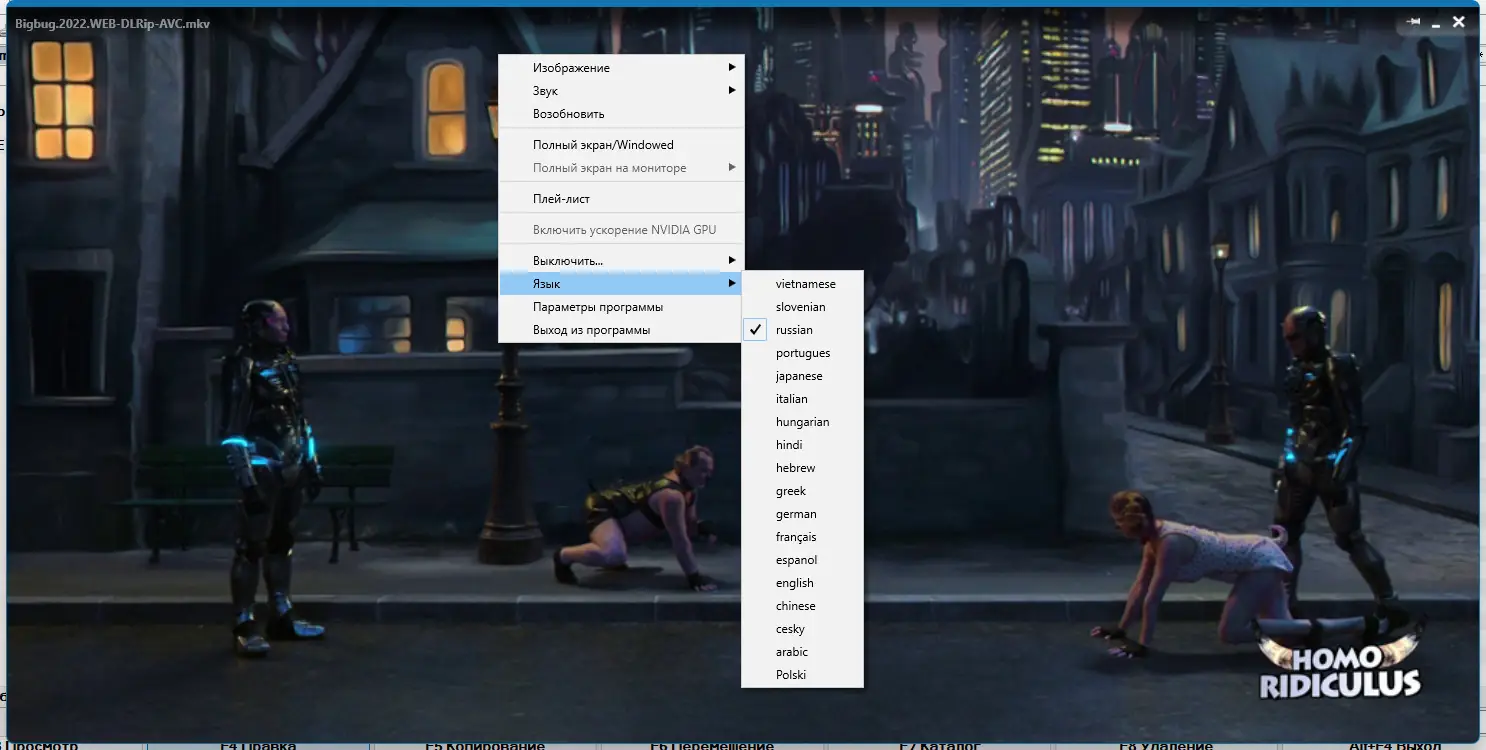Select hindi language
Screen dimensions: 1486x750
click(802, 445)
